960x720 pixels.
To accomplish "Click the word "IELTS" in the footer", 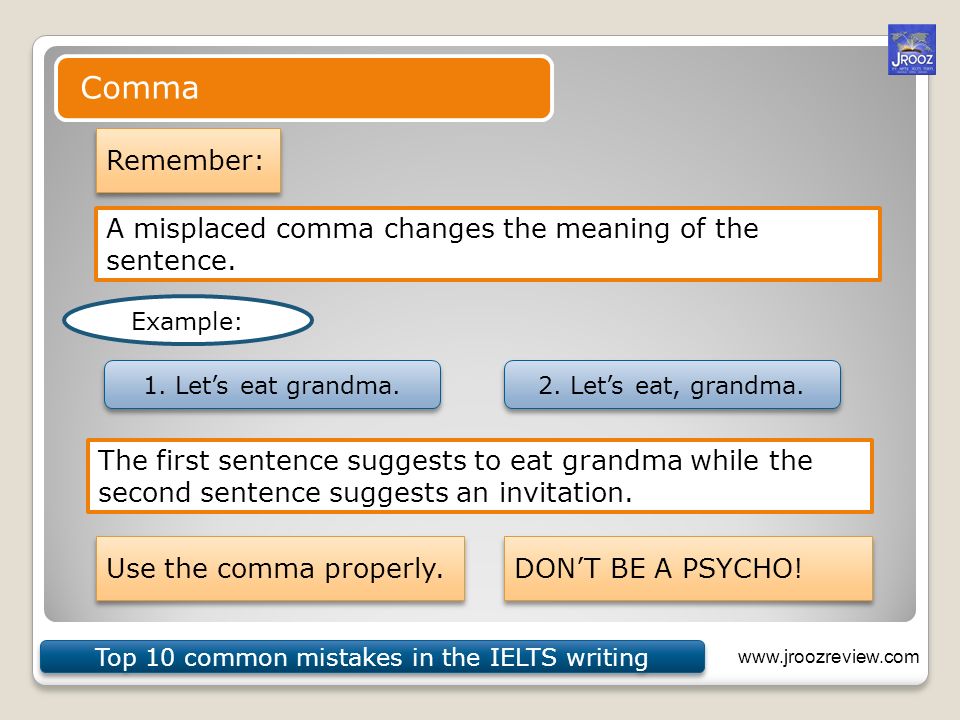I will [x=523, y=657].
